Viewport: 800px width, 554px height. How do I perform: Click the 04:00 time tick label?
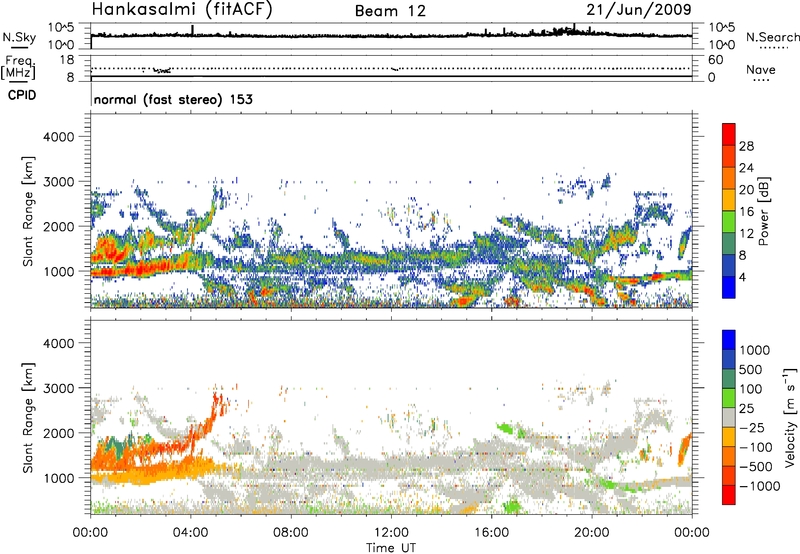point(191,533)
